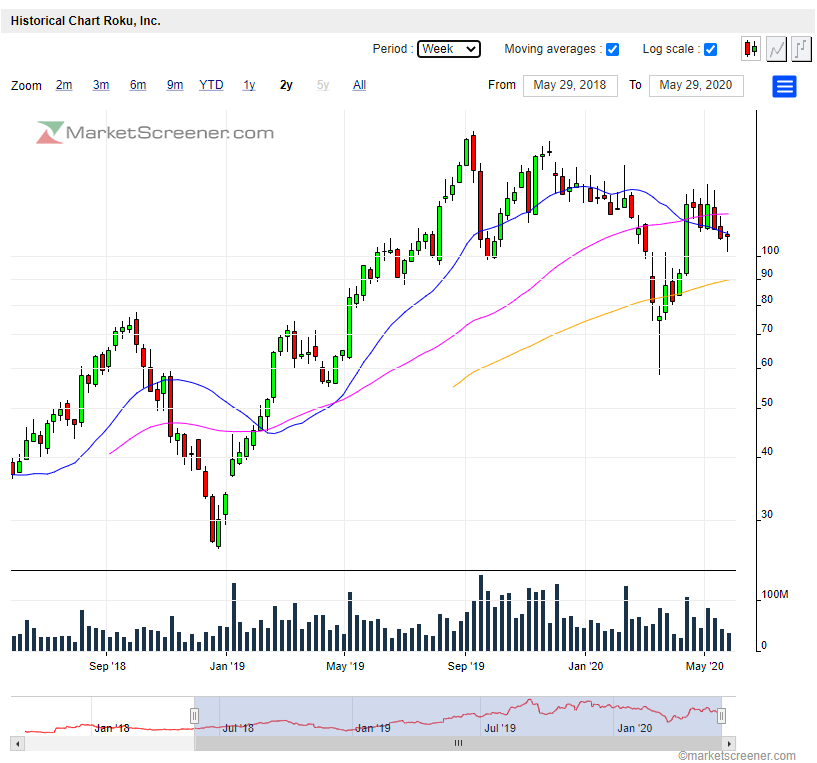817x763 pixels.
Task: Zoom chart to 2m
Action: tap(64, 85)
